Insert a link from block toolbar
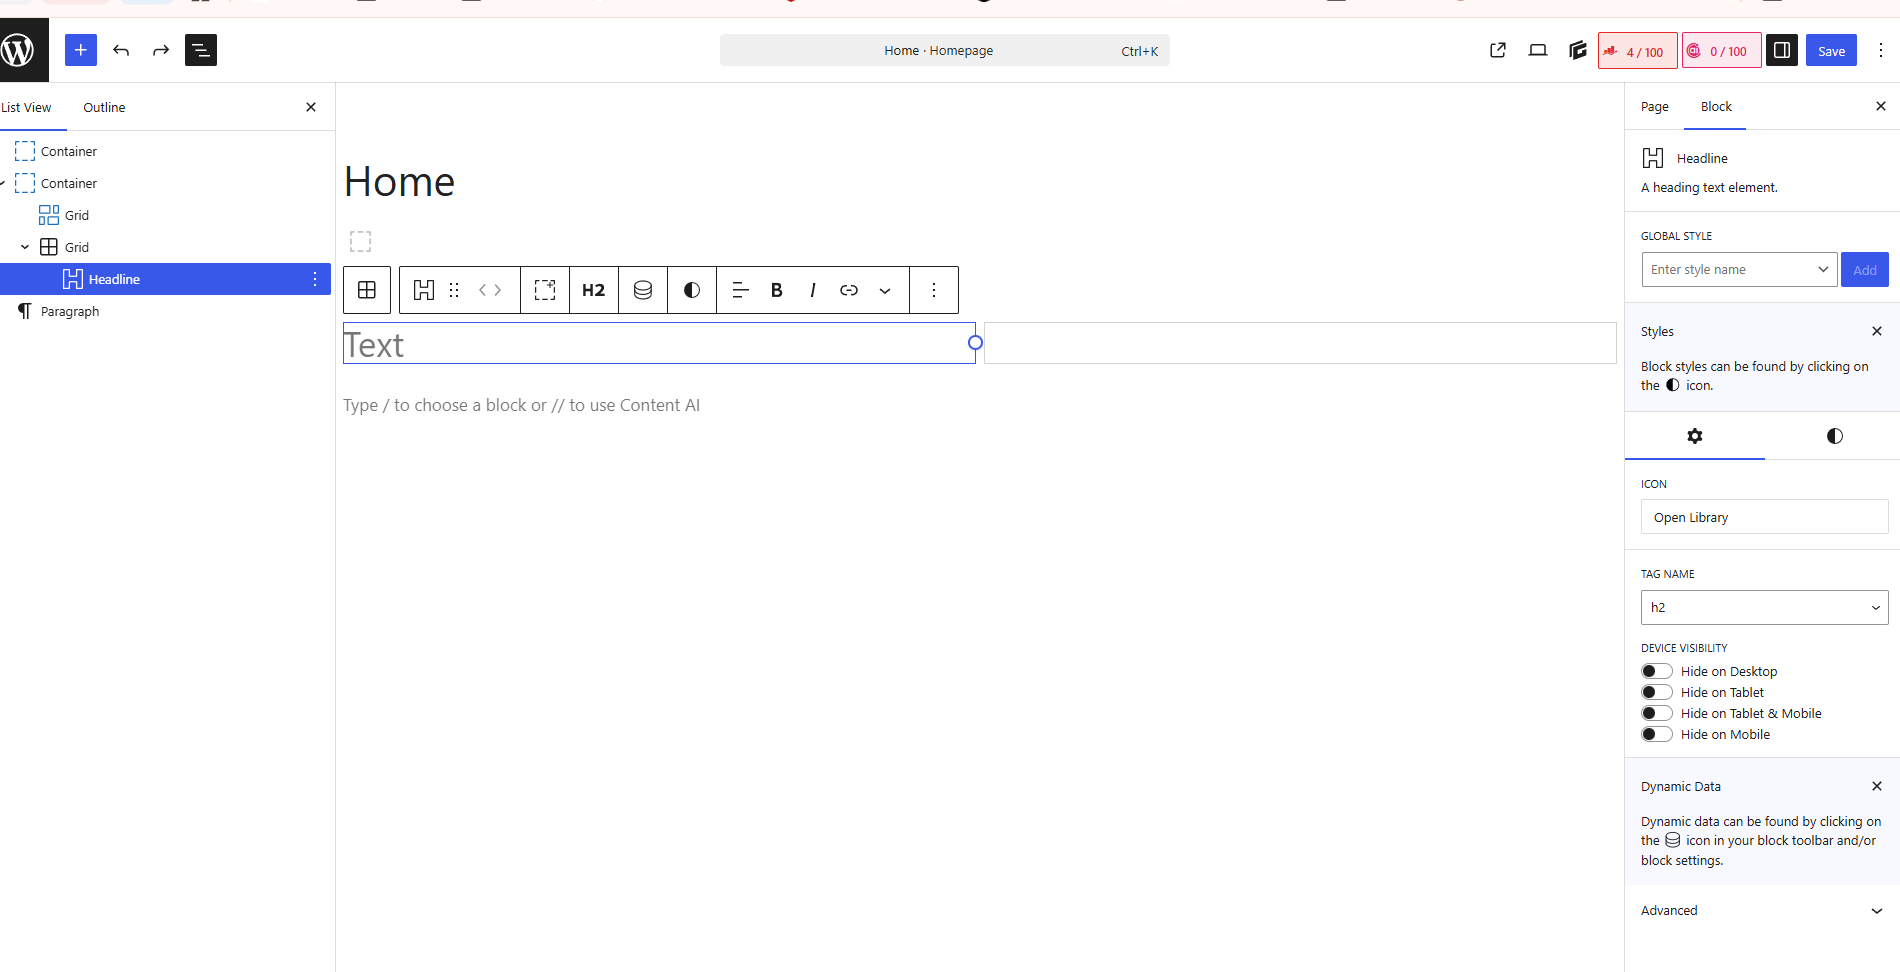Image resolution: width=1900 pixels, height=972 pixels. [x=849, y=290]
